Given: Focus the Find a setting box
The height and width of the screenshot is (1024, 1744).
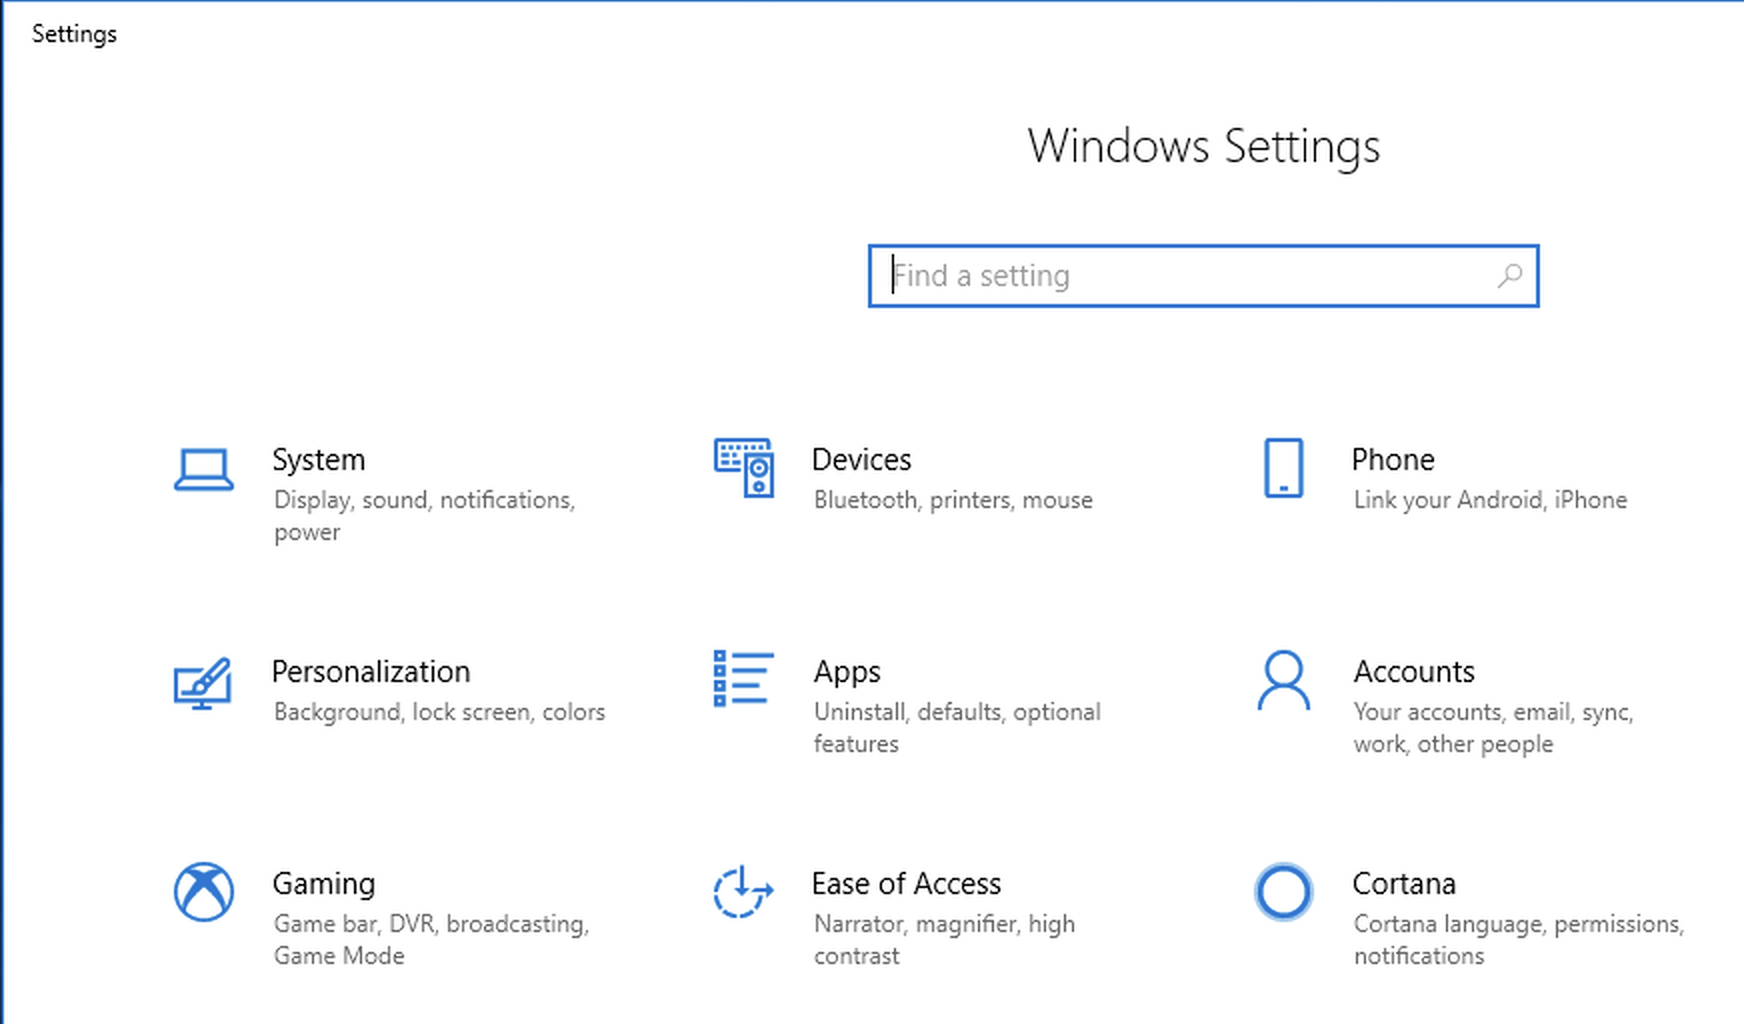Looking at the screenshot, I should point(1203,276).
